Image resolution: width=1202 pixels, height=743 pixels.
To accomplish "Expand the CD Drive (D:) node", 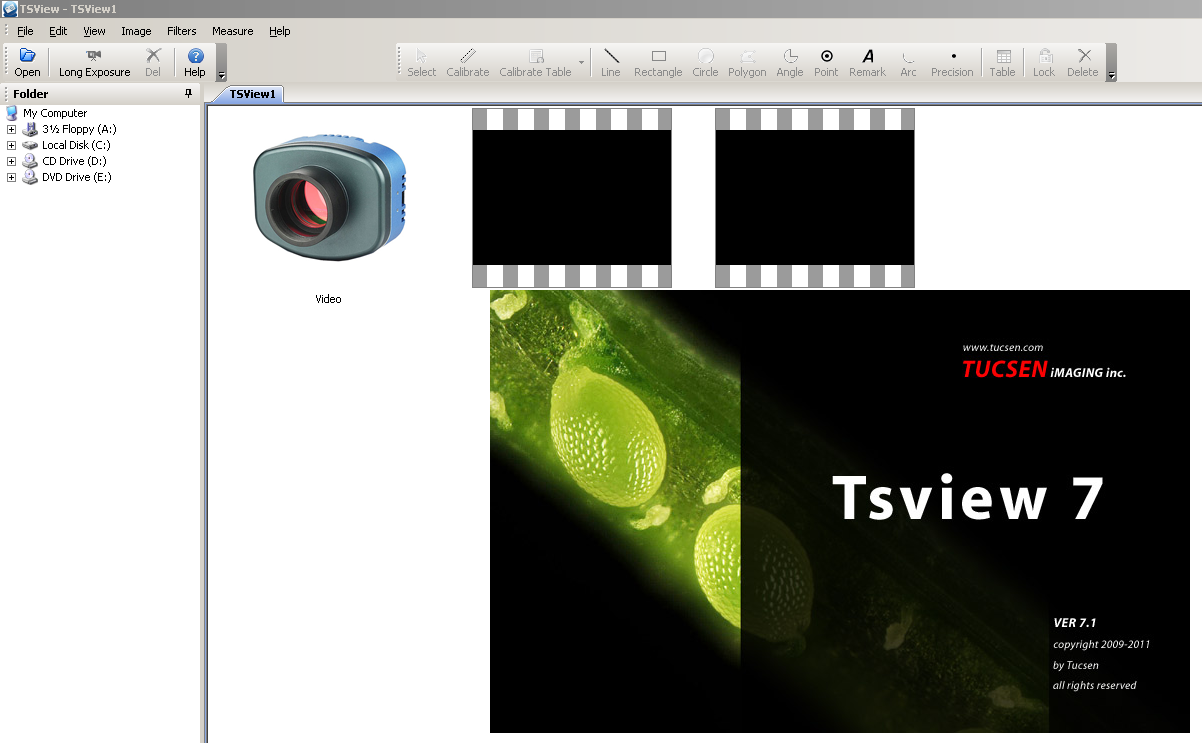I will [11, 161].
